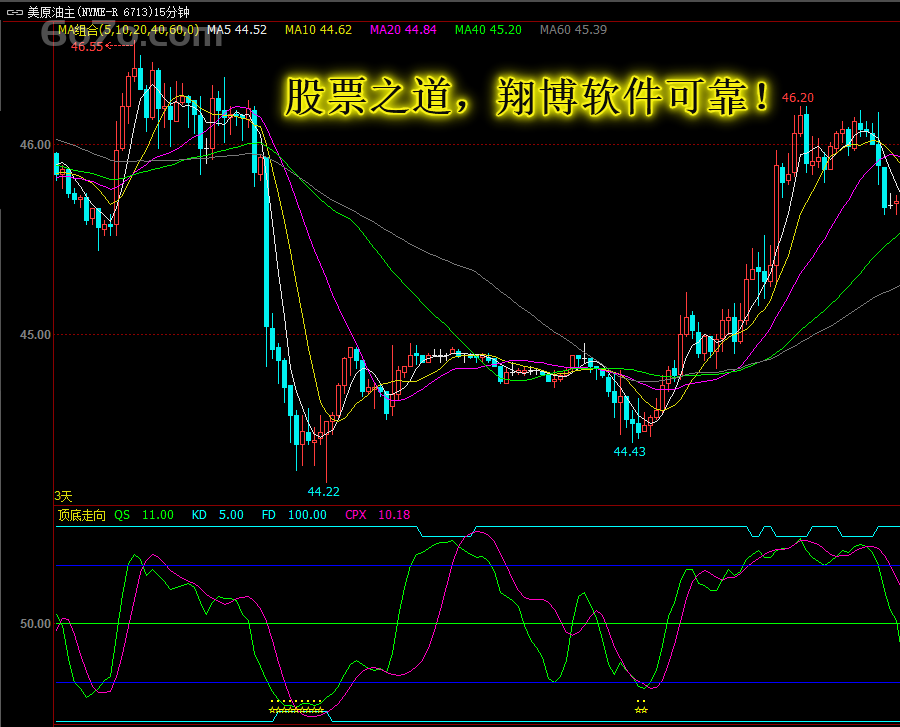Image resolution: width=900 pixels, height=727 pixels.
Task: Click the 46.00 price axis label
Action: tap(35, 145)
